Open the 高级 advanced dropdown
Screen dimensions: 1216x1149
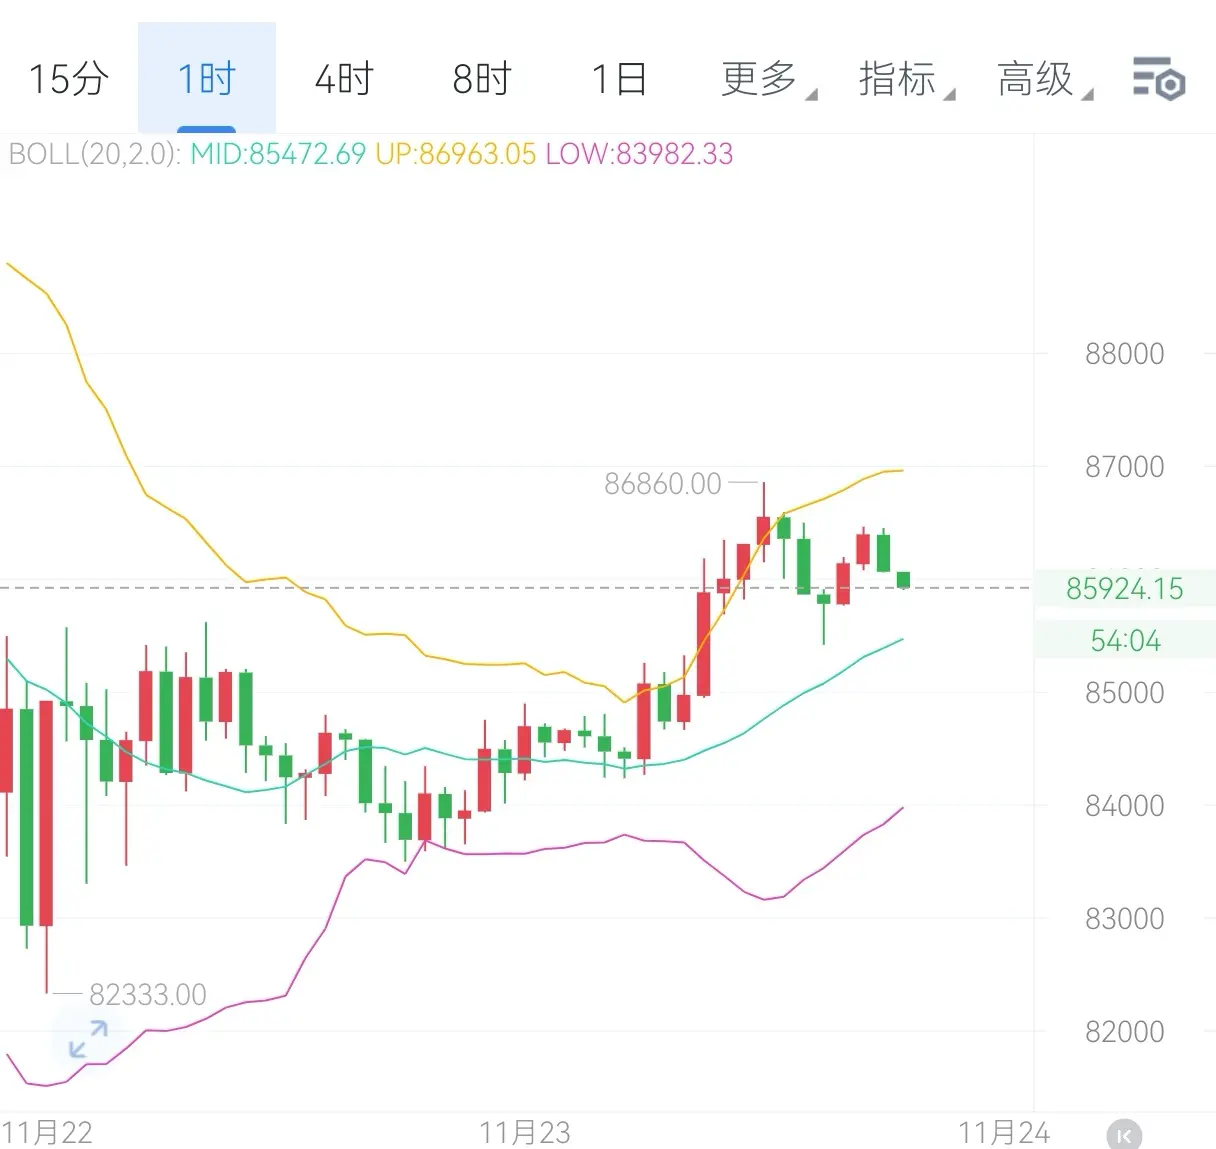point(1044,79)
